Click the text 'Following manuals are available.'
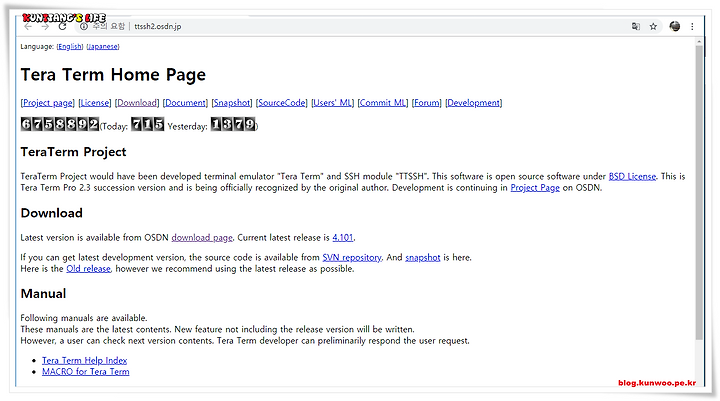This screenshot has height=401, width=720. [84, 318]
